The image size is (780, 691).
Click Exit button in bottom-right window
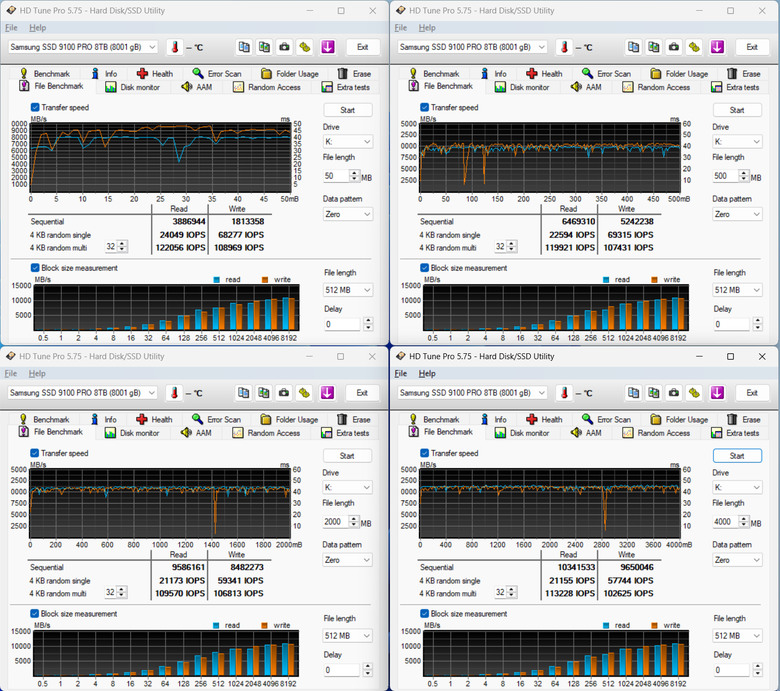click(x=752, y=393)
